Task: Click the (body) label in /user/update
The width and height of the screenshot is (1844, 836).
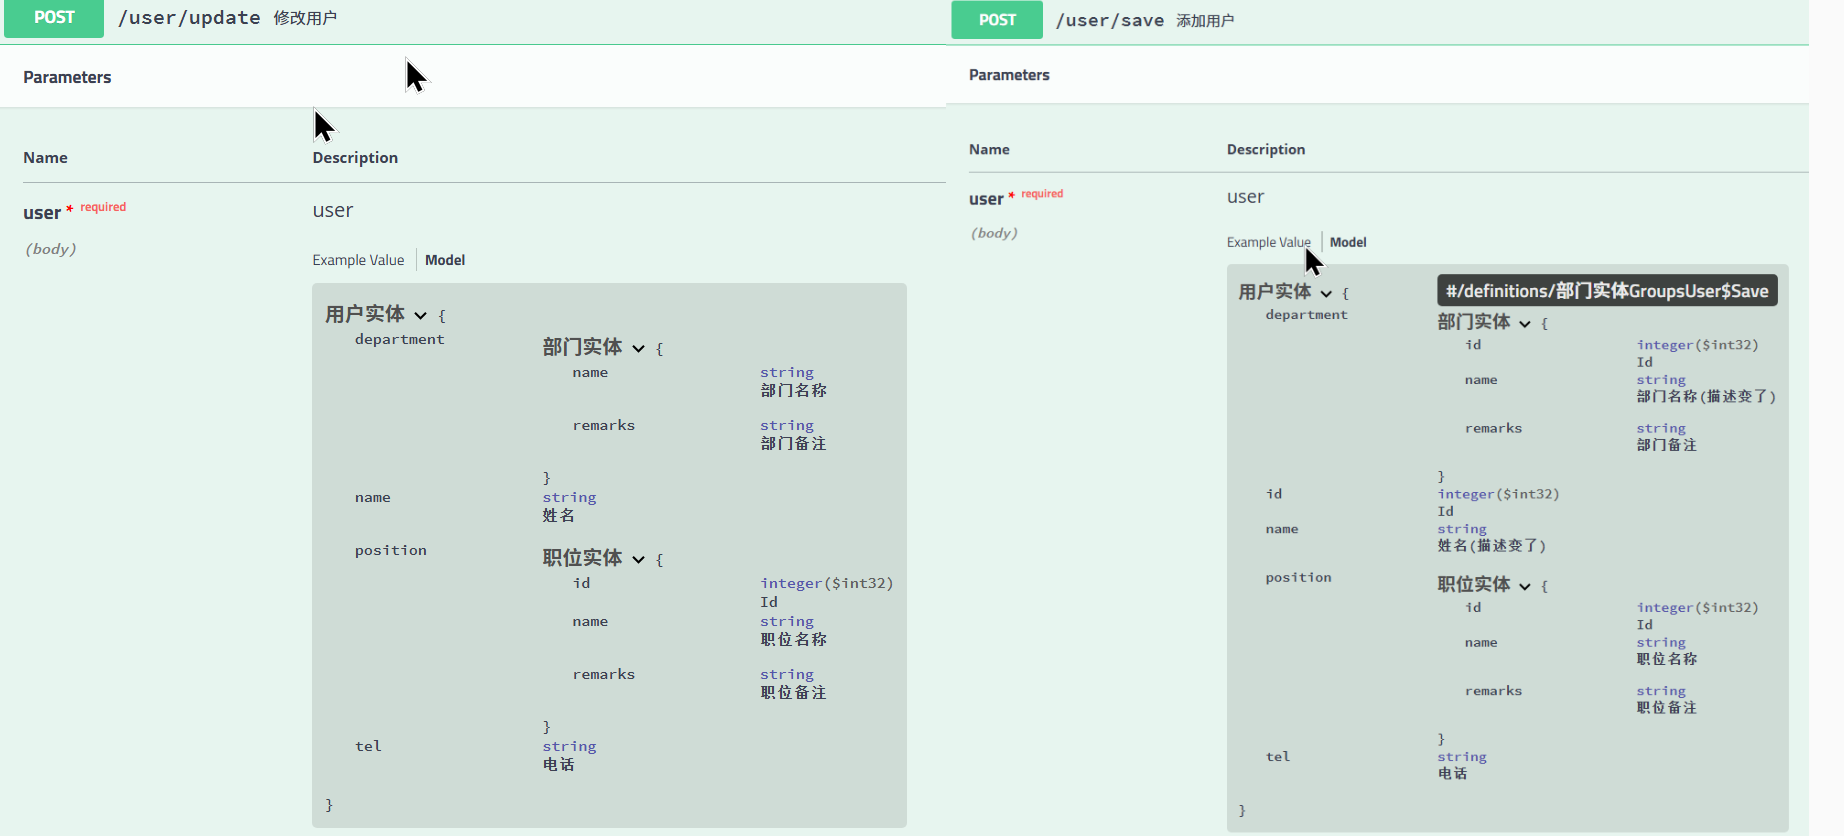Action: point(51,249)
